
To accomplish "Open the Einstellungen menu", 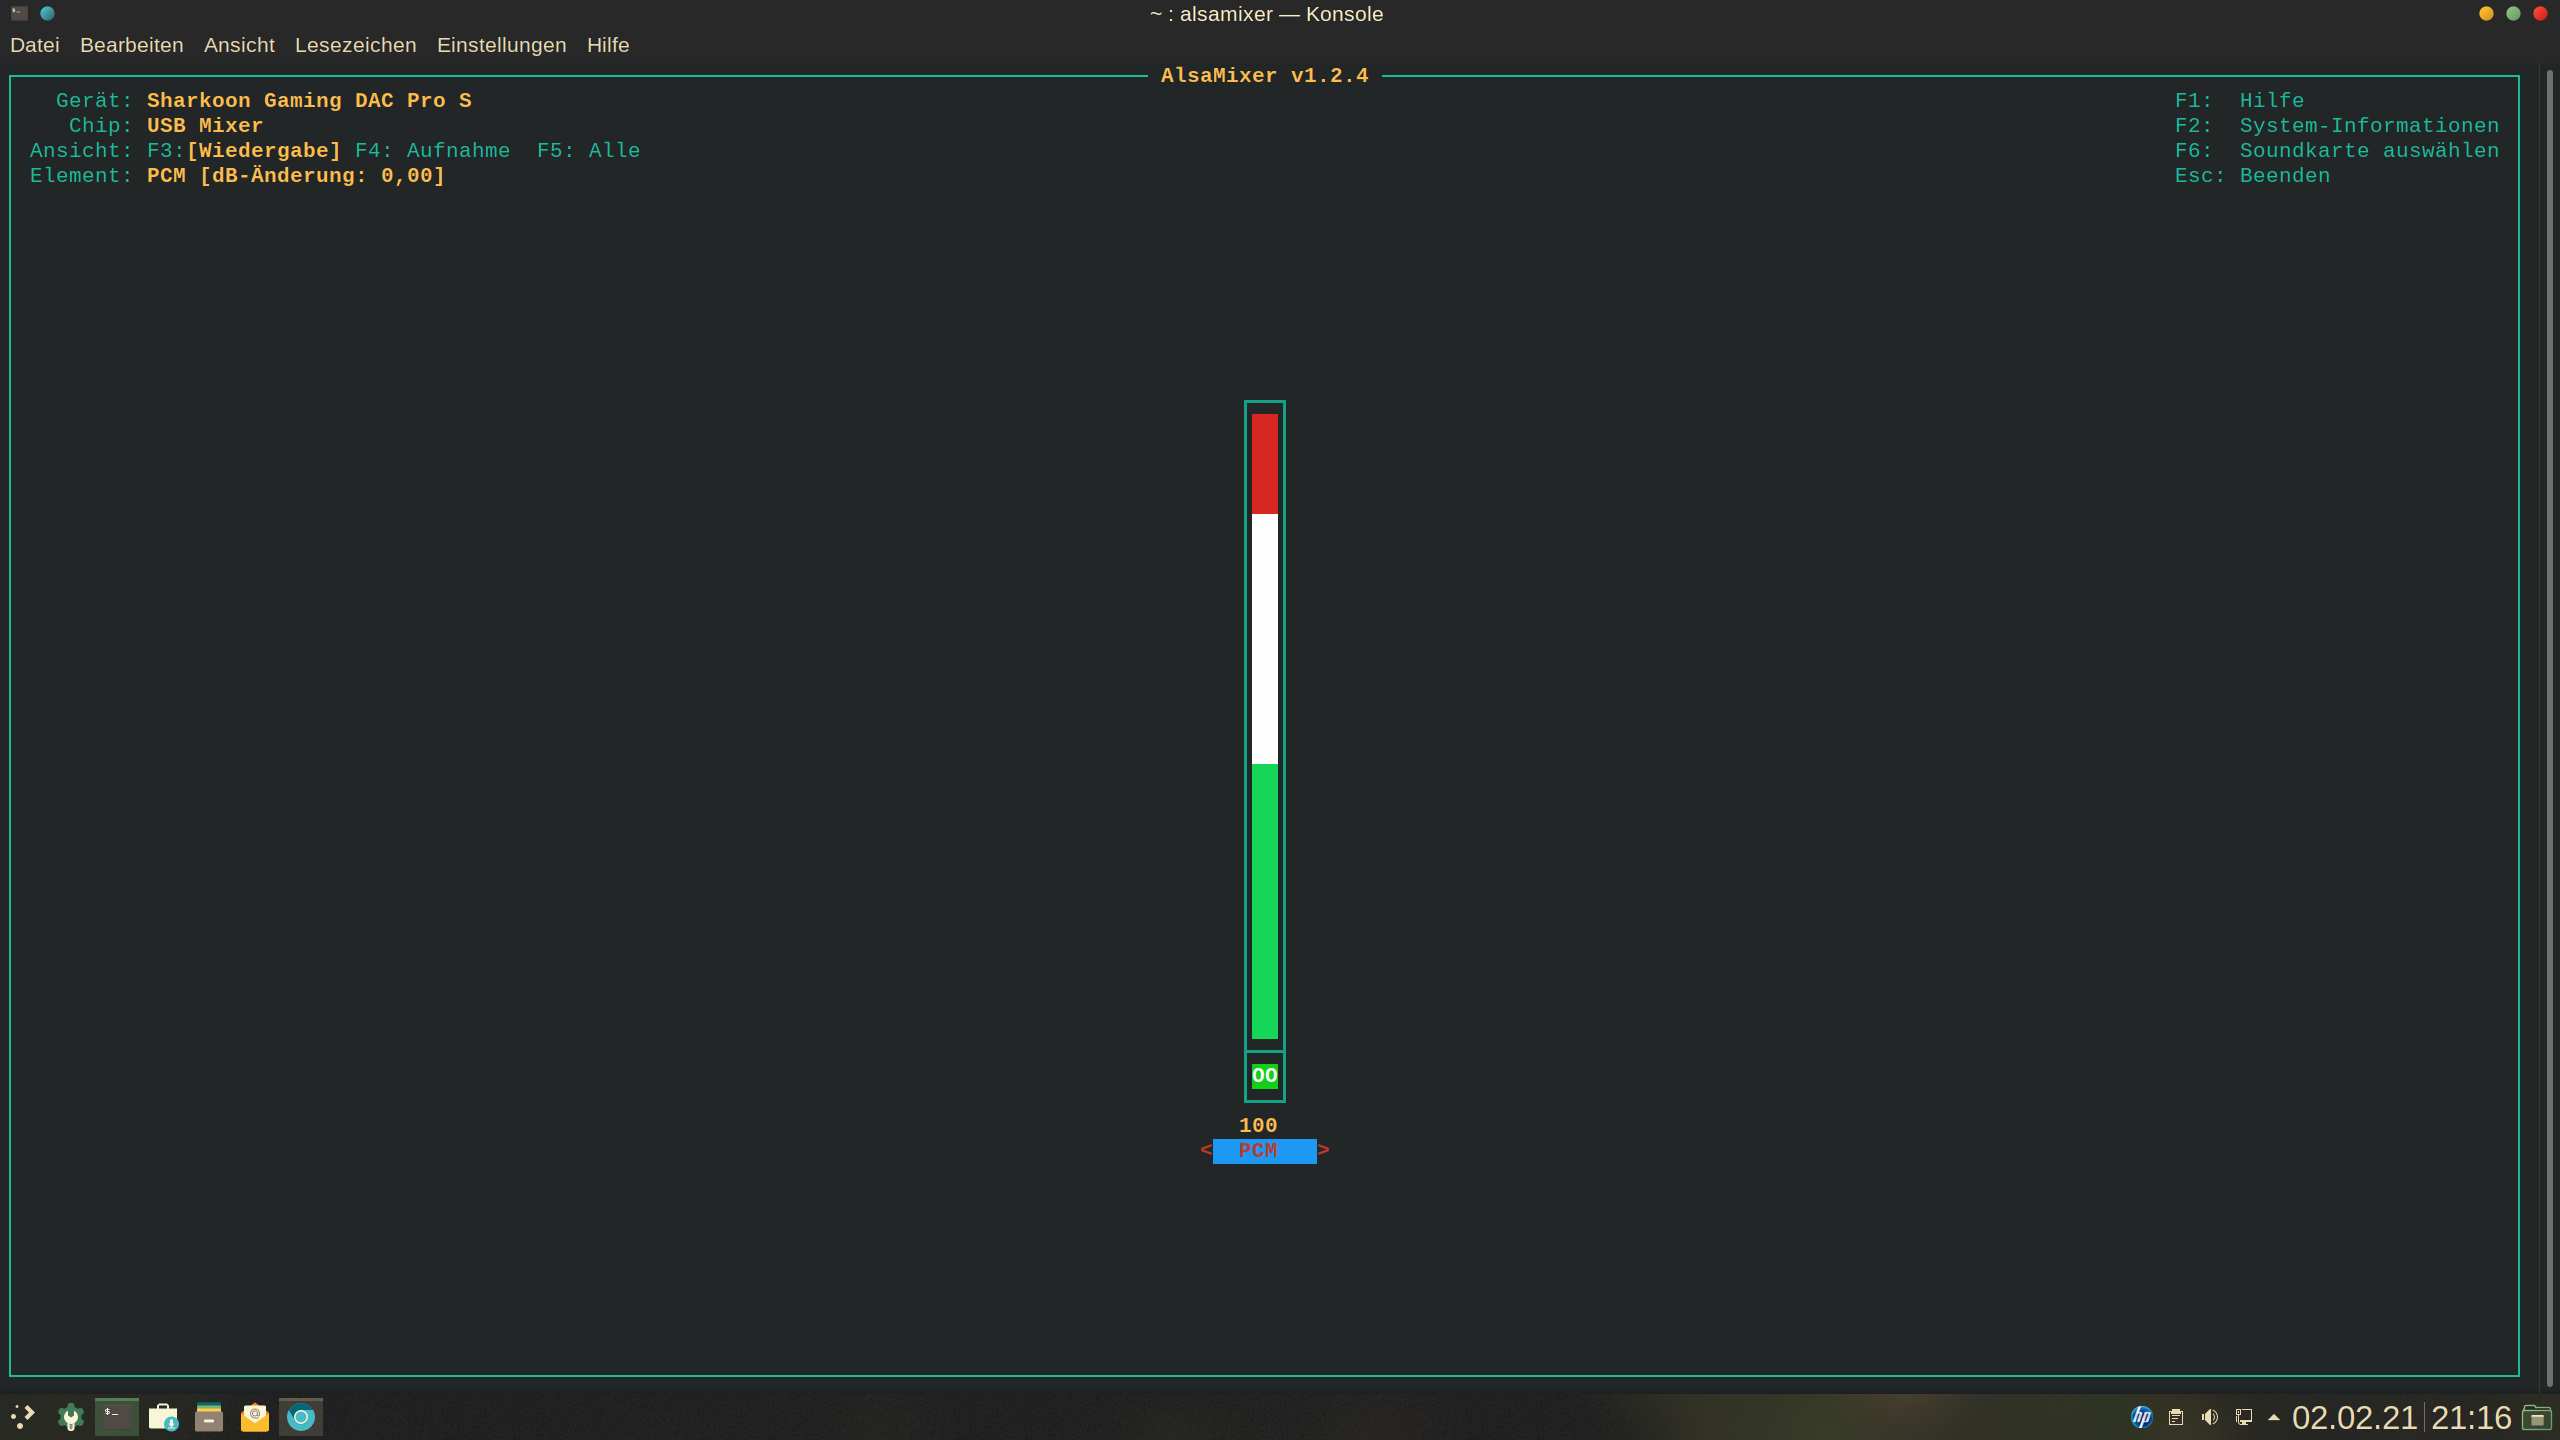I will pos(501,45).
